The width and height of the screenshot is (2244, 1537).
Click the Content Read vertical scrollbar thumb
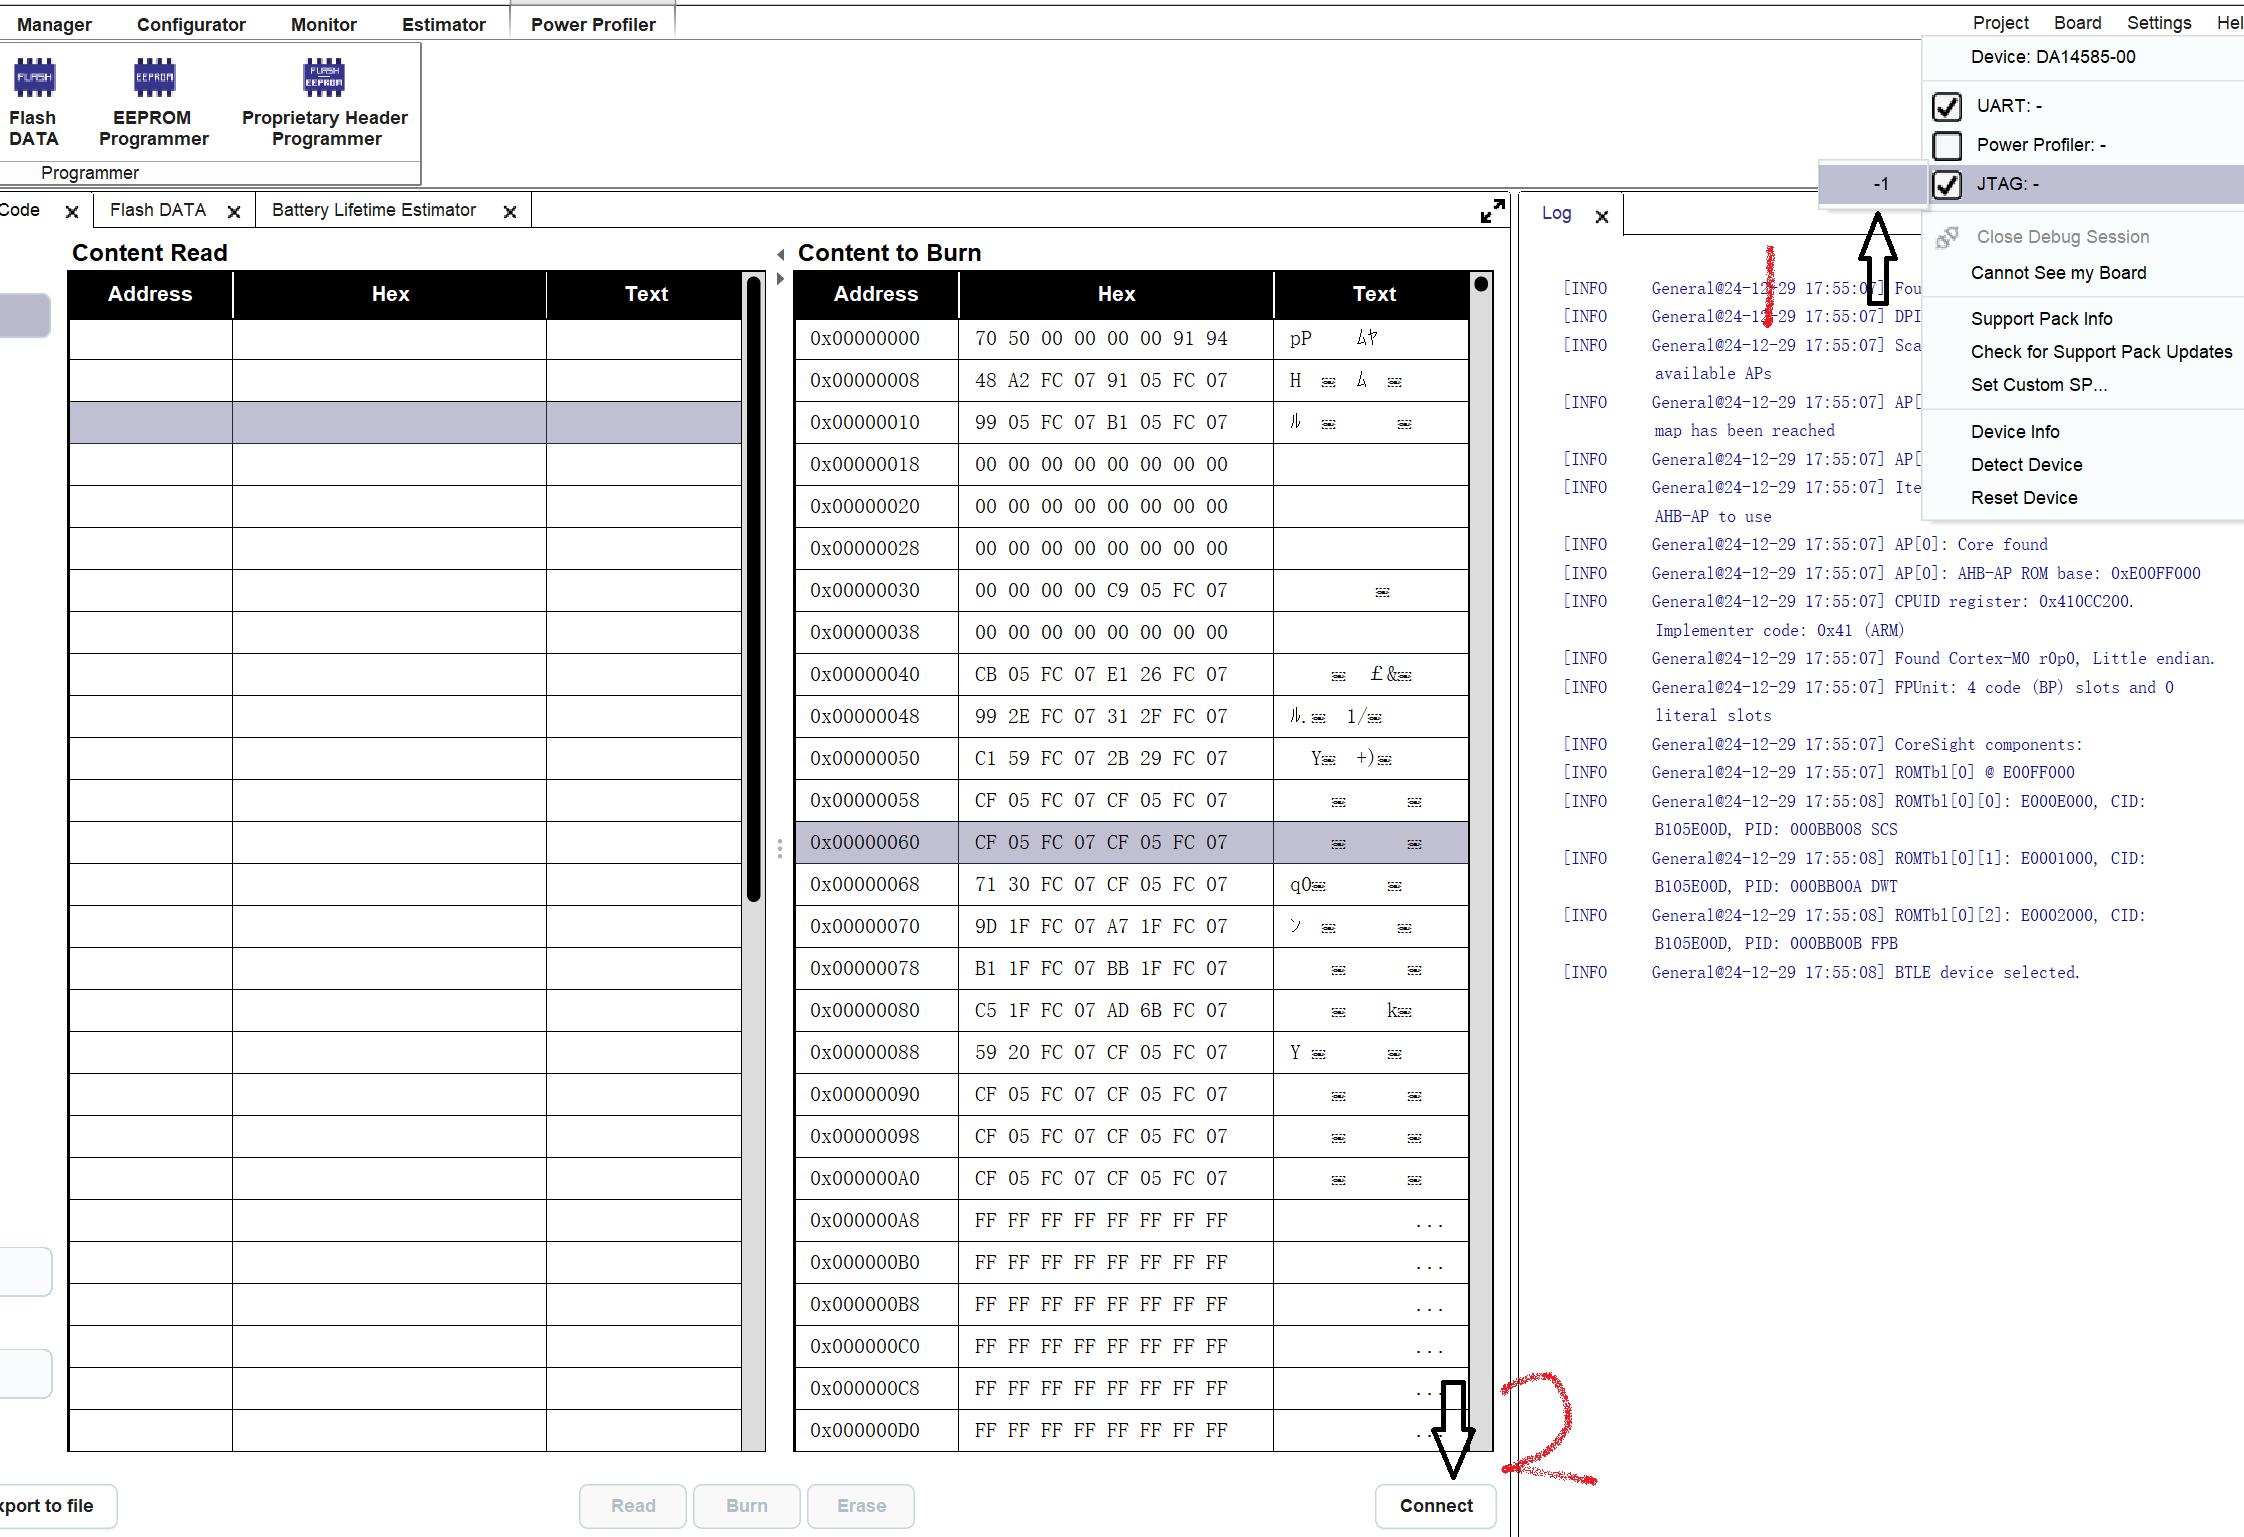tap(753, 590)
